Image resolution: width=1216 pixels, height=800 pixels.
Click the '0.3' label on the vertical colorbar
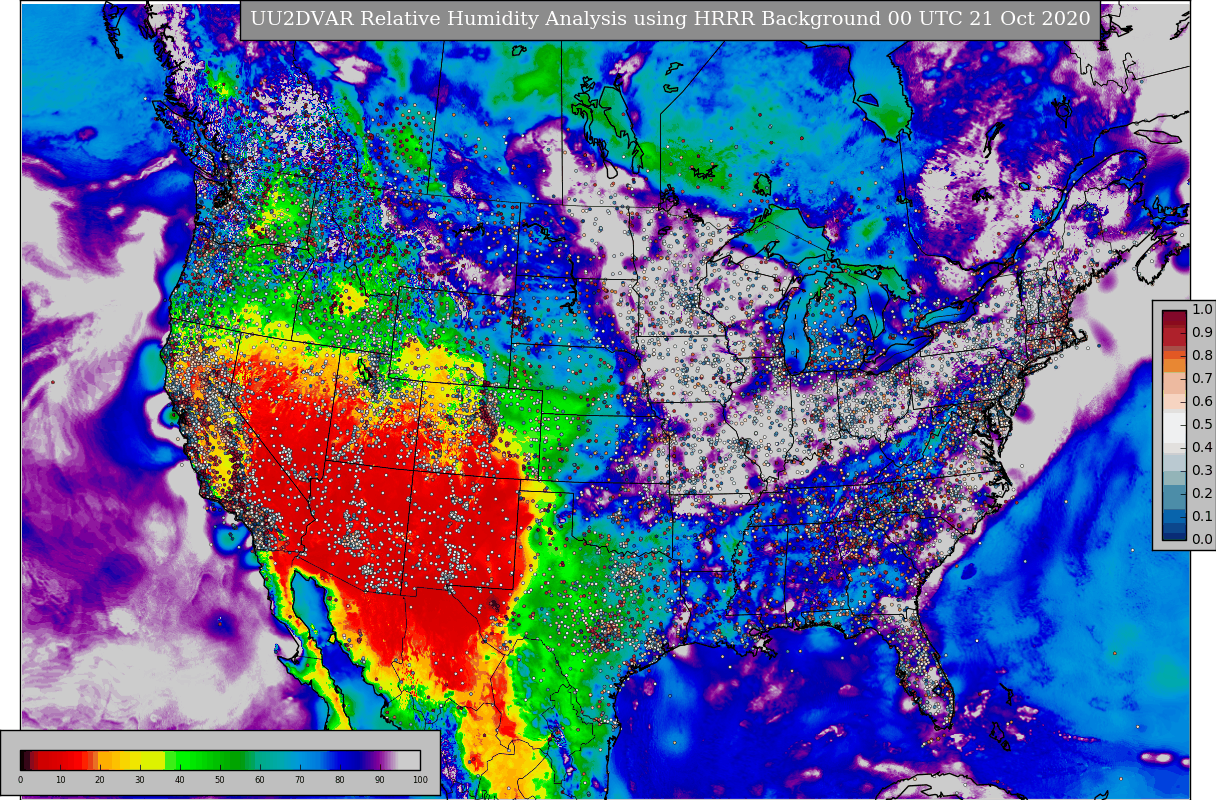(x=1202, y=470)
